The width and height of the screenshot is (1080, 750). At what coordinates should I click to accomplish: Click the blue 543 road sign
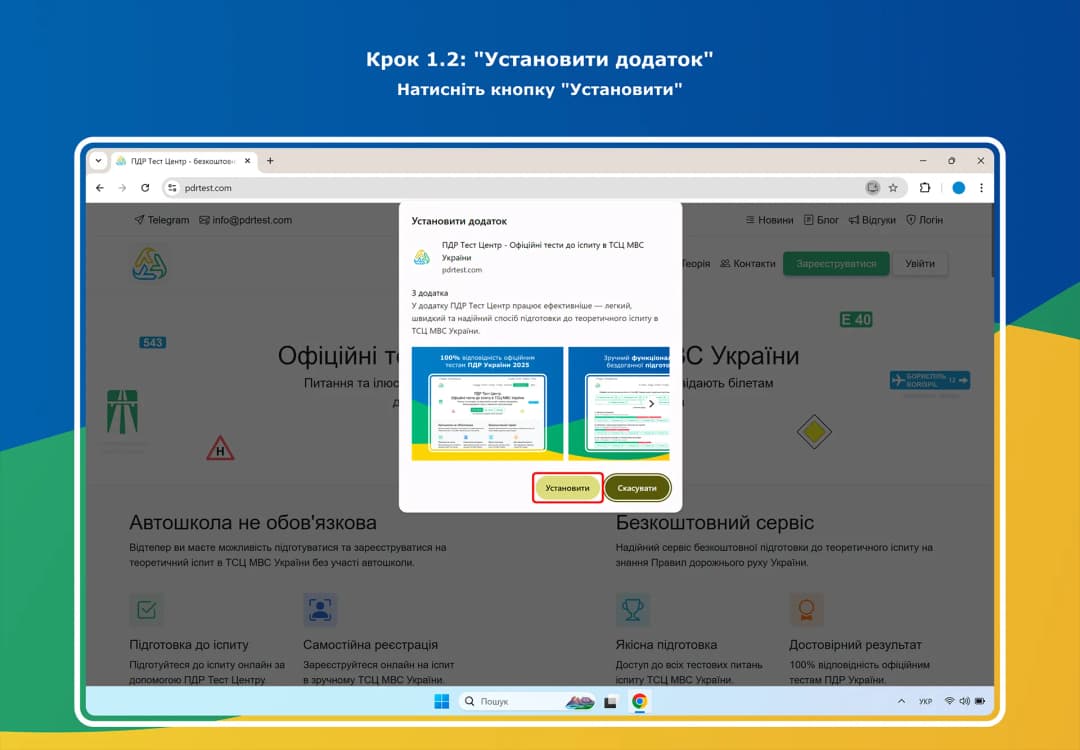click(152, 342)
